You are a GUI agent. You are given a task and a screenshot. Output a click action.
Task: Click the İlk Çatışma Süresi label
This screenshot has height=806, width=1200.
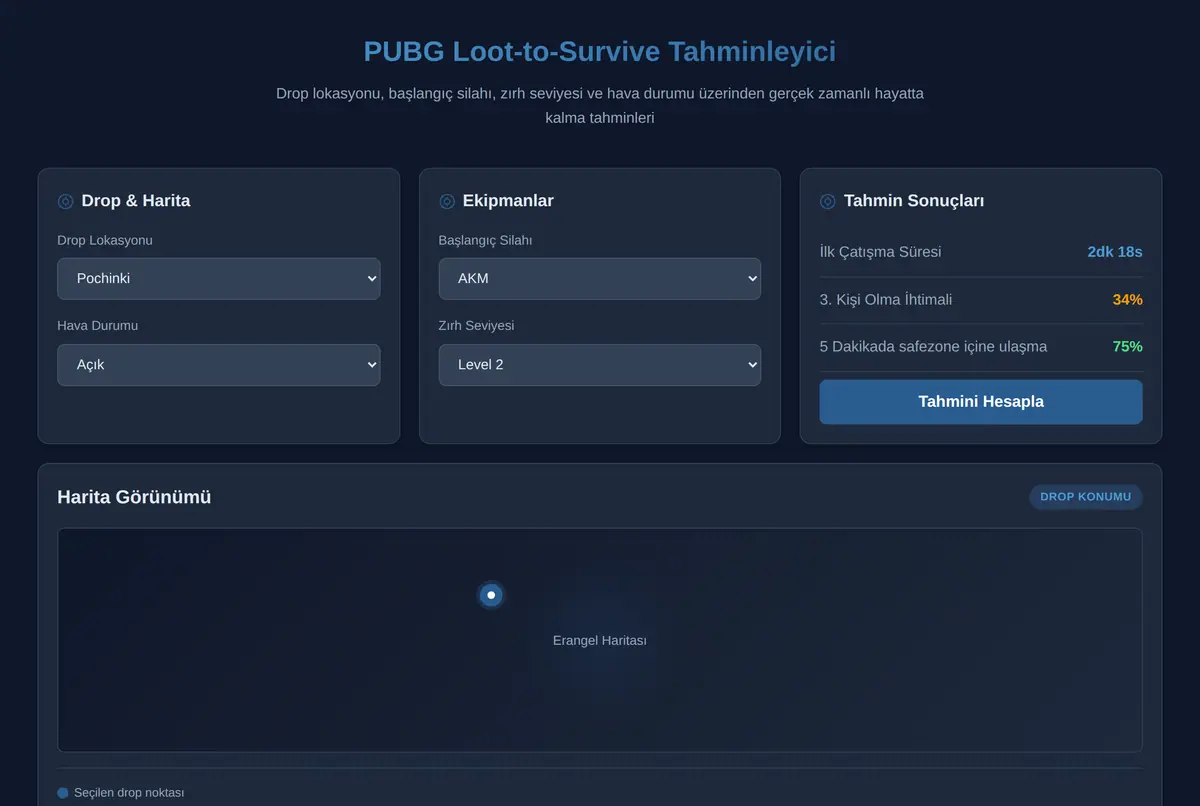(880, 252)
